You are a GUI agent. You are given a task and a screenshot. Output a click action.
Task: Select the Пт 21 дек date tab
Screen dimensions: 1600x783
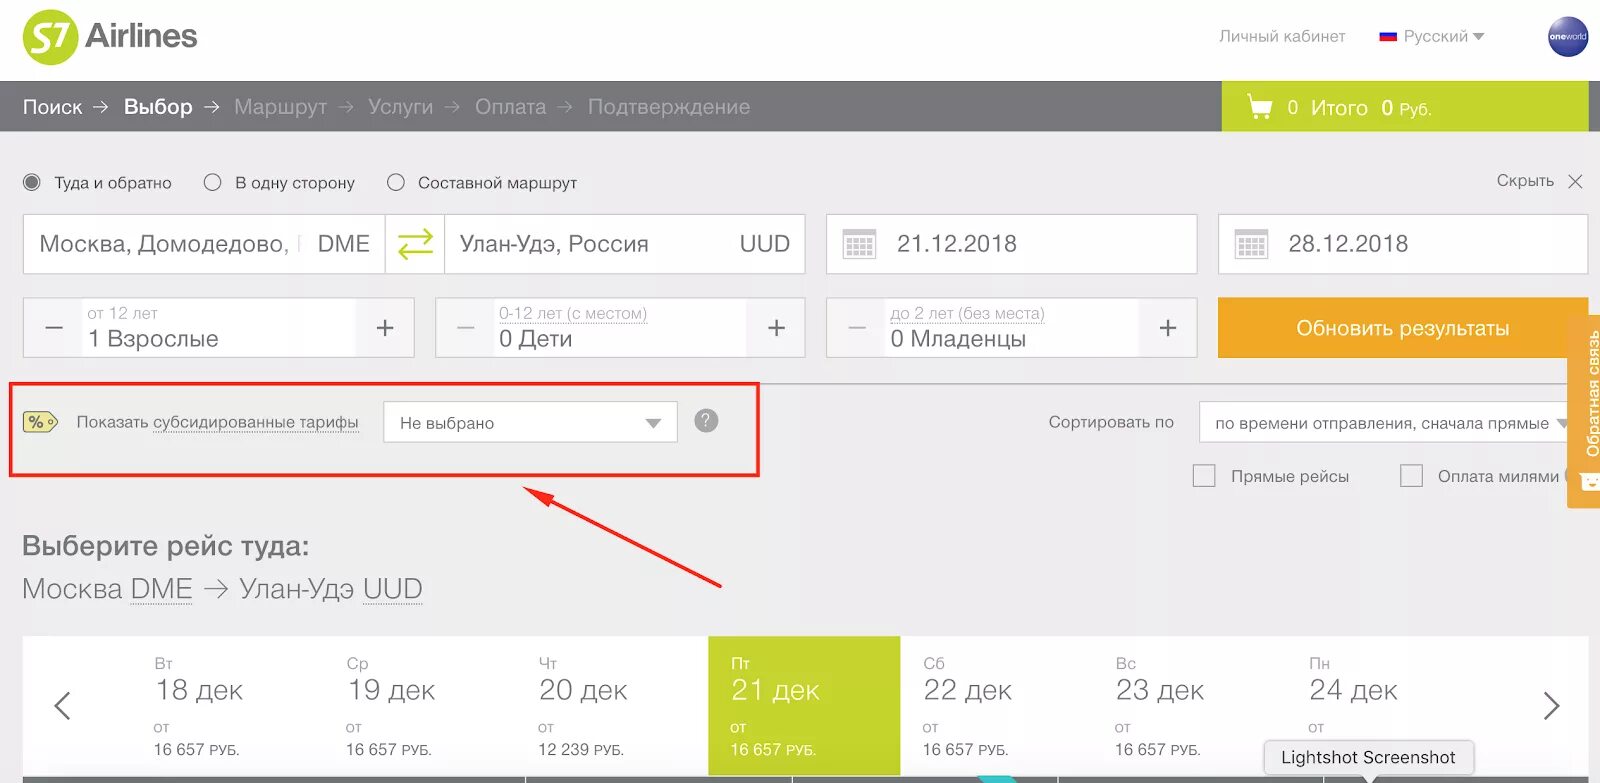pyautogui.click(x=804, y=706)
